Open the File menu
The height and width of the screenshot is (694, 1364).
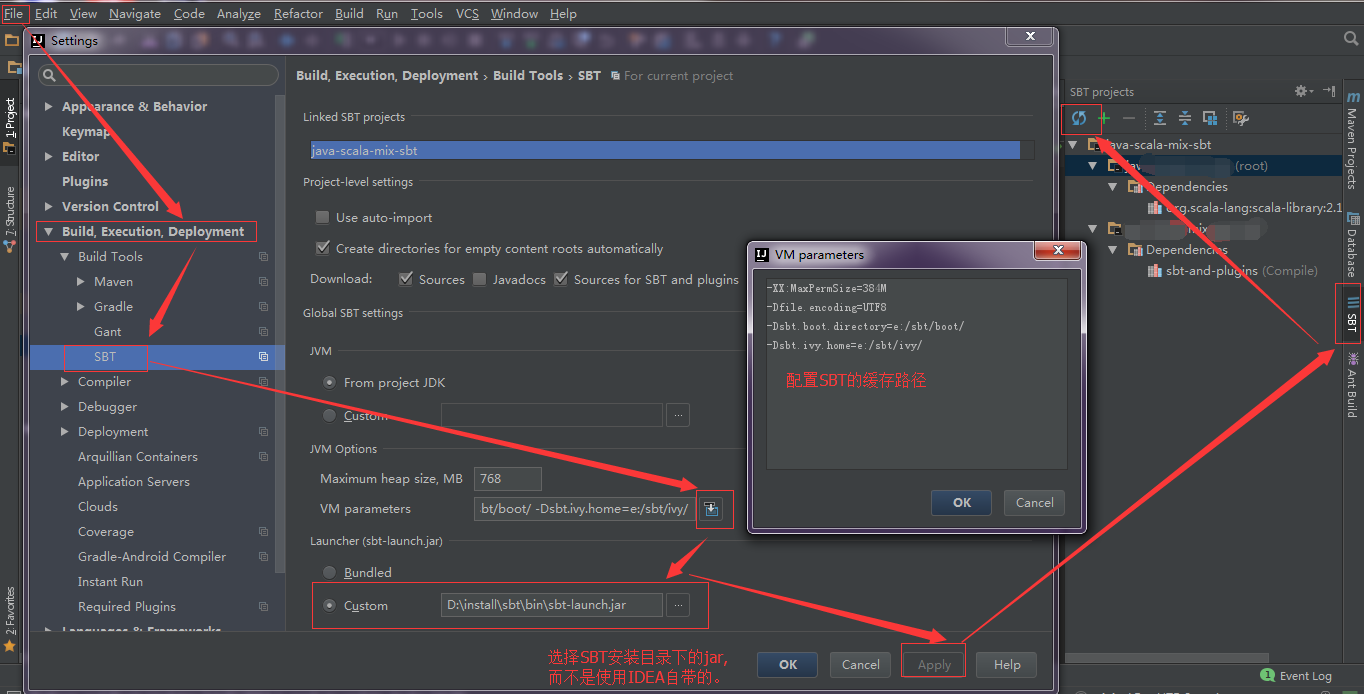pos(13,14)
